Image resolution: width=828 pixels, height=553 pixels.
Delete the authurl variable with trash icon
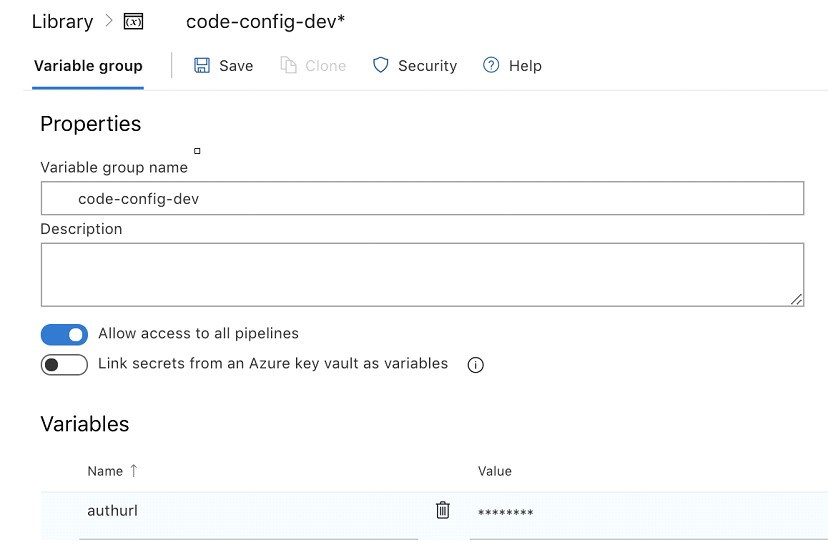tap(443, 511)
